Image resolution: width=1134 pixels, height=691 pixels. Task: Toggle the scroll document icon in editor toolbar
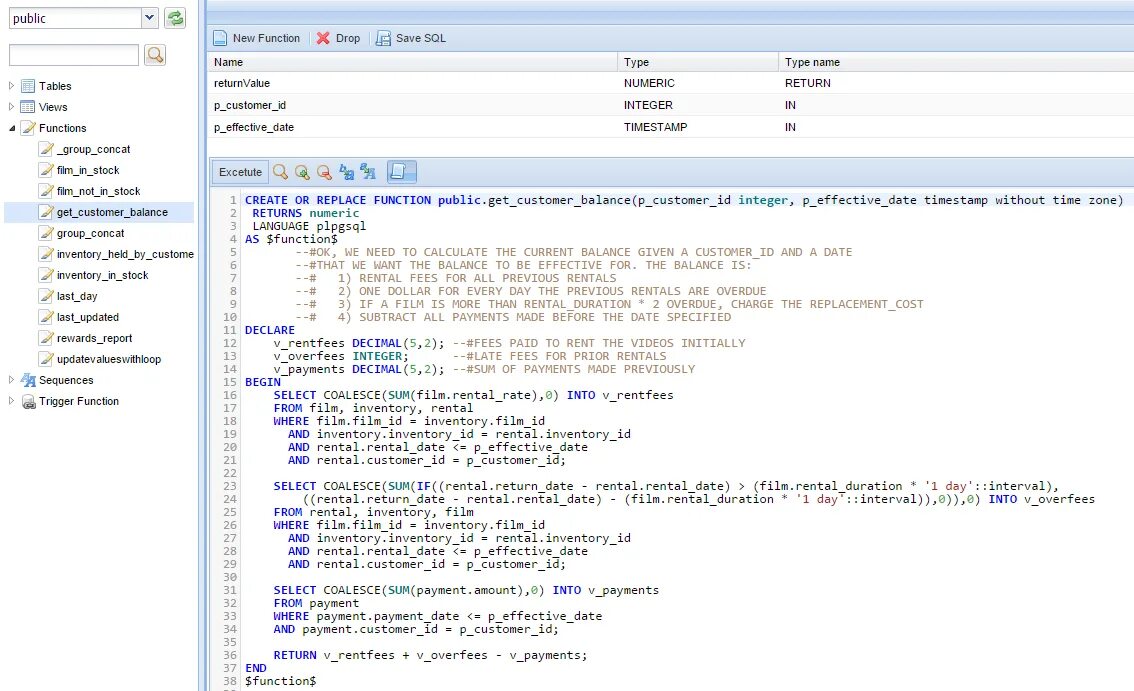point(401,171)
